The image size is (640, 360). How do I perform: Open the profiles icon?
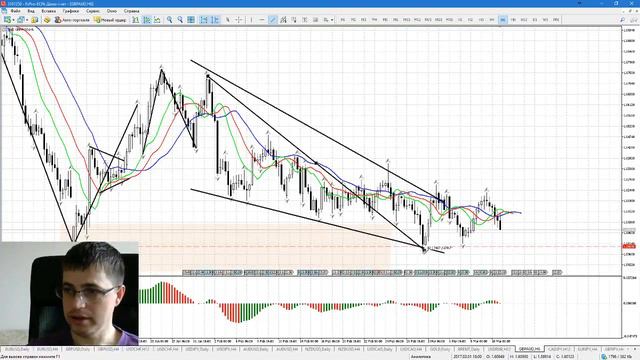click(20, 20)
